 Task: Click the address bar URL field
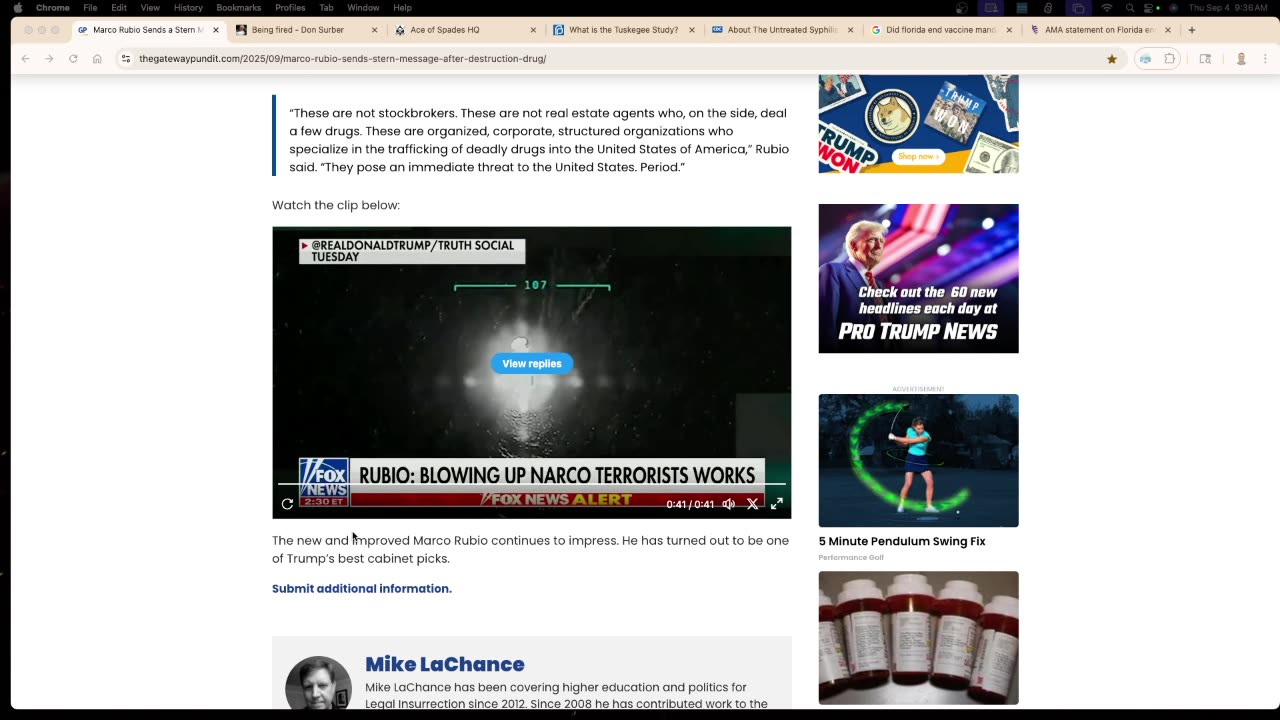point(620,59)
